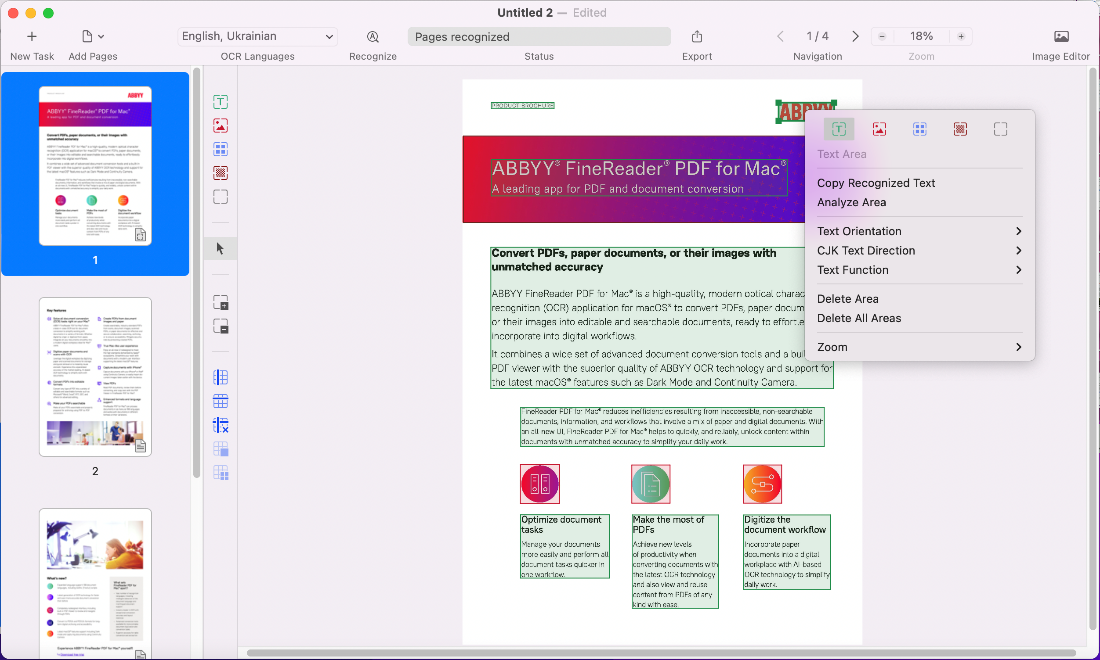This screenshot has width=1100, height=660.
Task: Select the Recognition Area tool in left toolstrip
Action: click(x=220, y=196)
